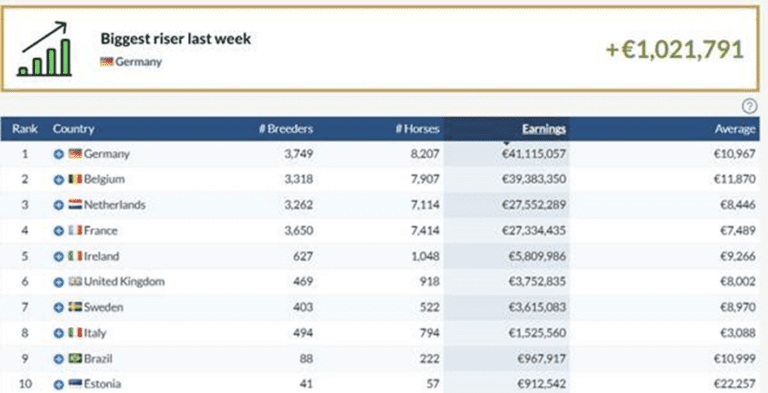
Task: Open Sweden country name
Action: pos(103,308)
